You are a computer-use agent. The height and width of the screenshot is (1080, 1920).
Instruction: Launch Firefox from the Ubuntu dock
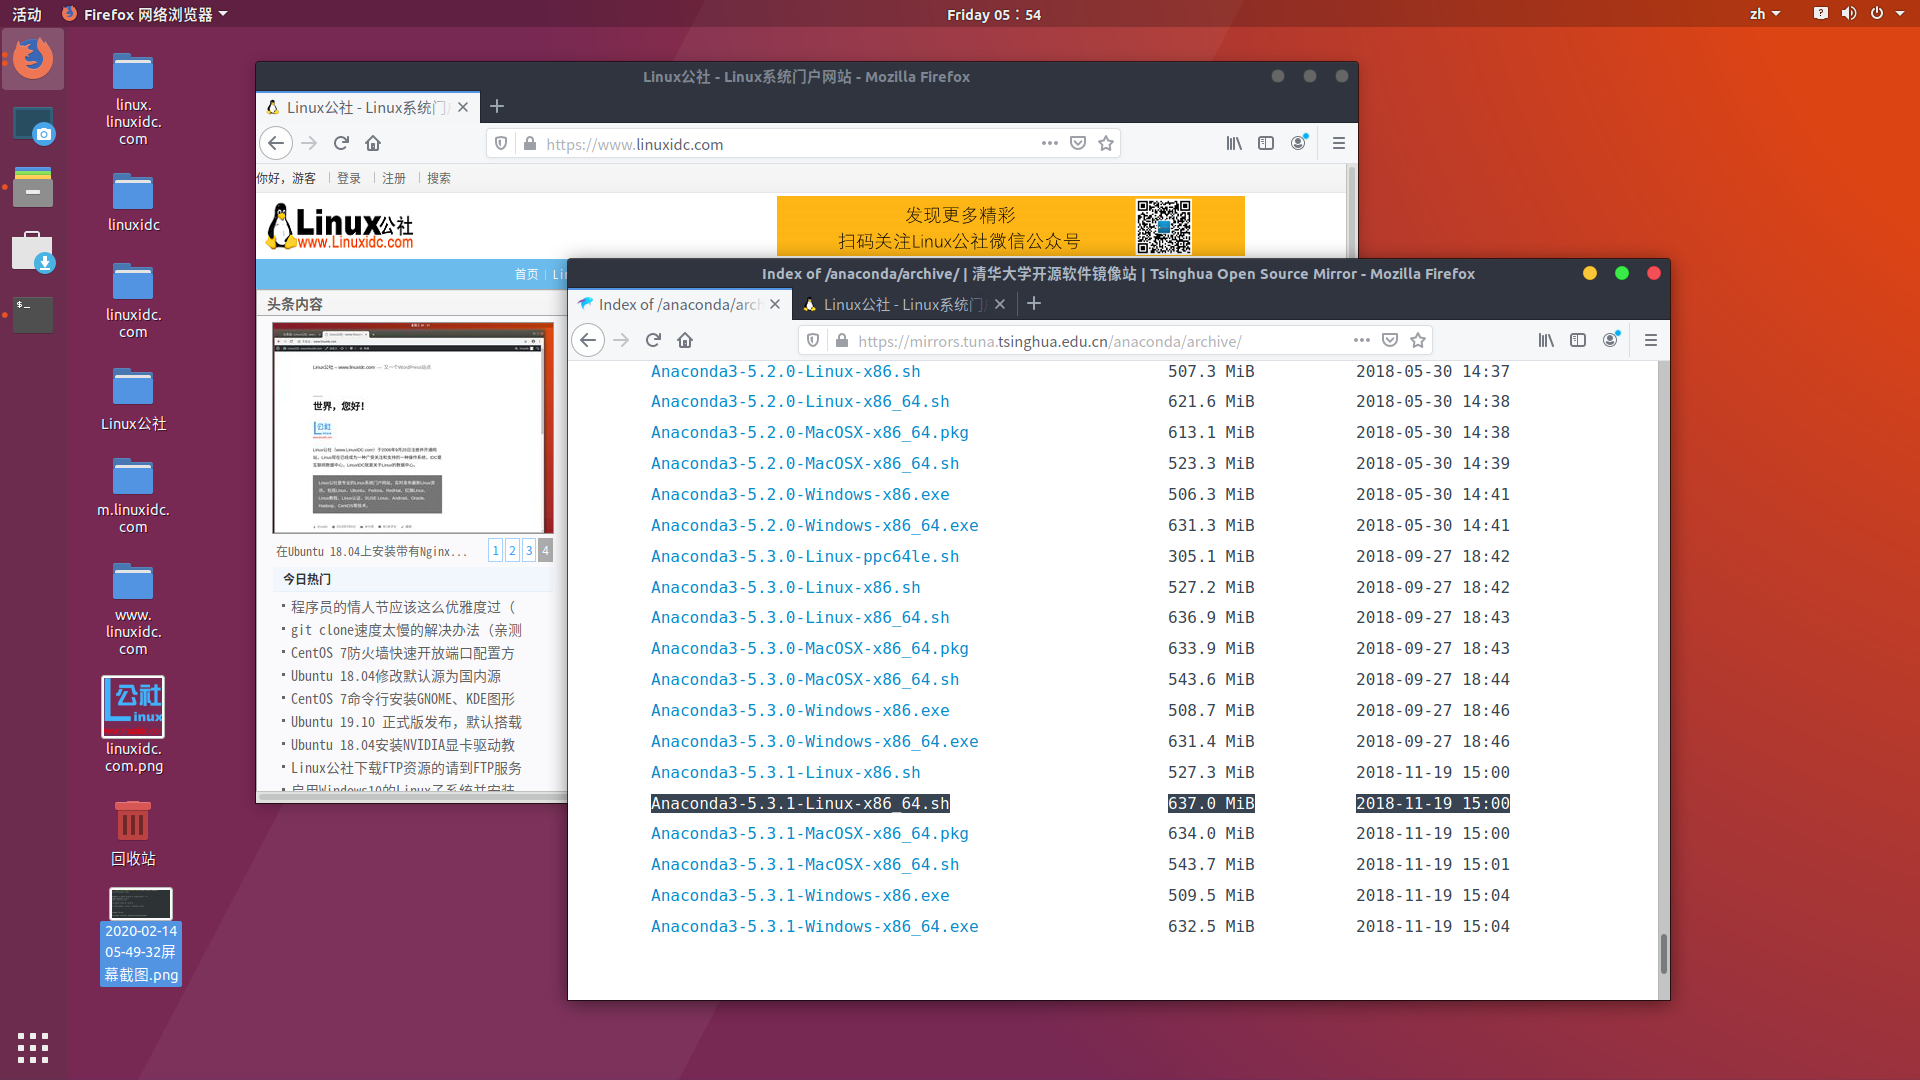point(33,59)
